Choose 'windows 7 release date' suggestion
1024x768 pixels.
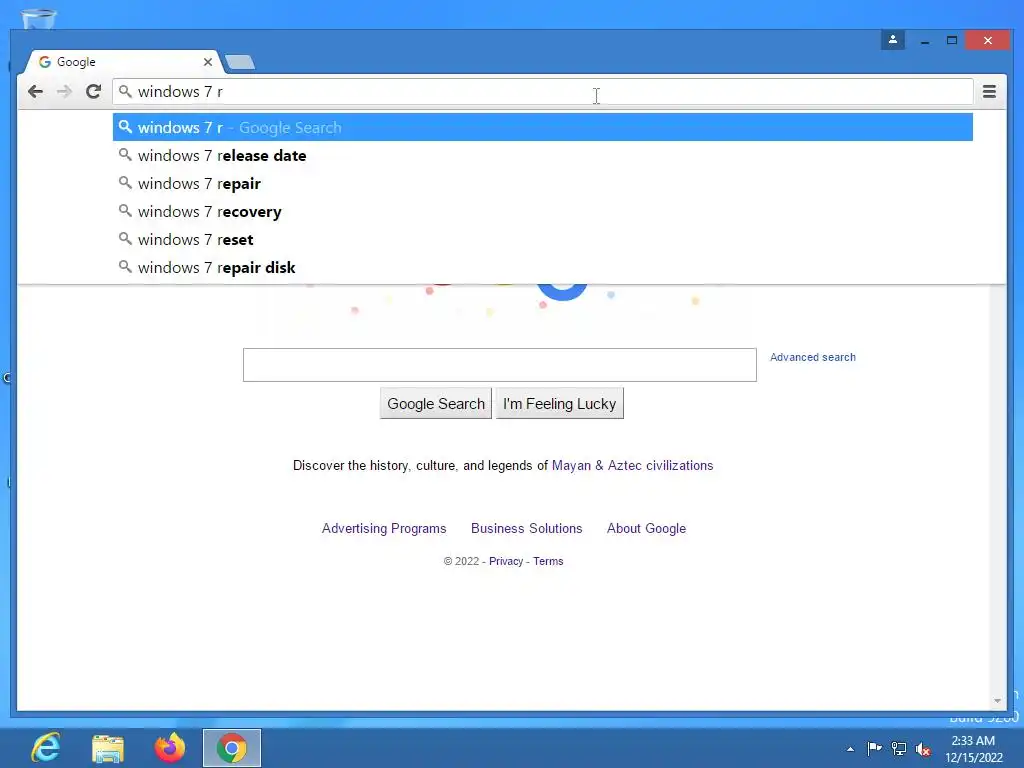pyautogui.click(x=543, y=155)
